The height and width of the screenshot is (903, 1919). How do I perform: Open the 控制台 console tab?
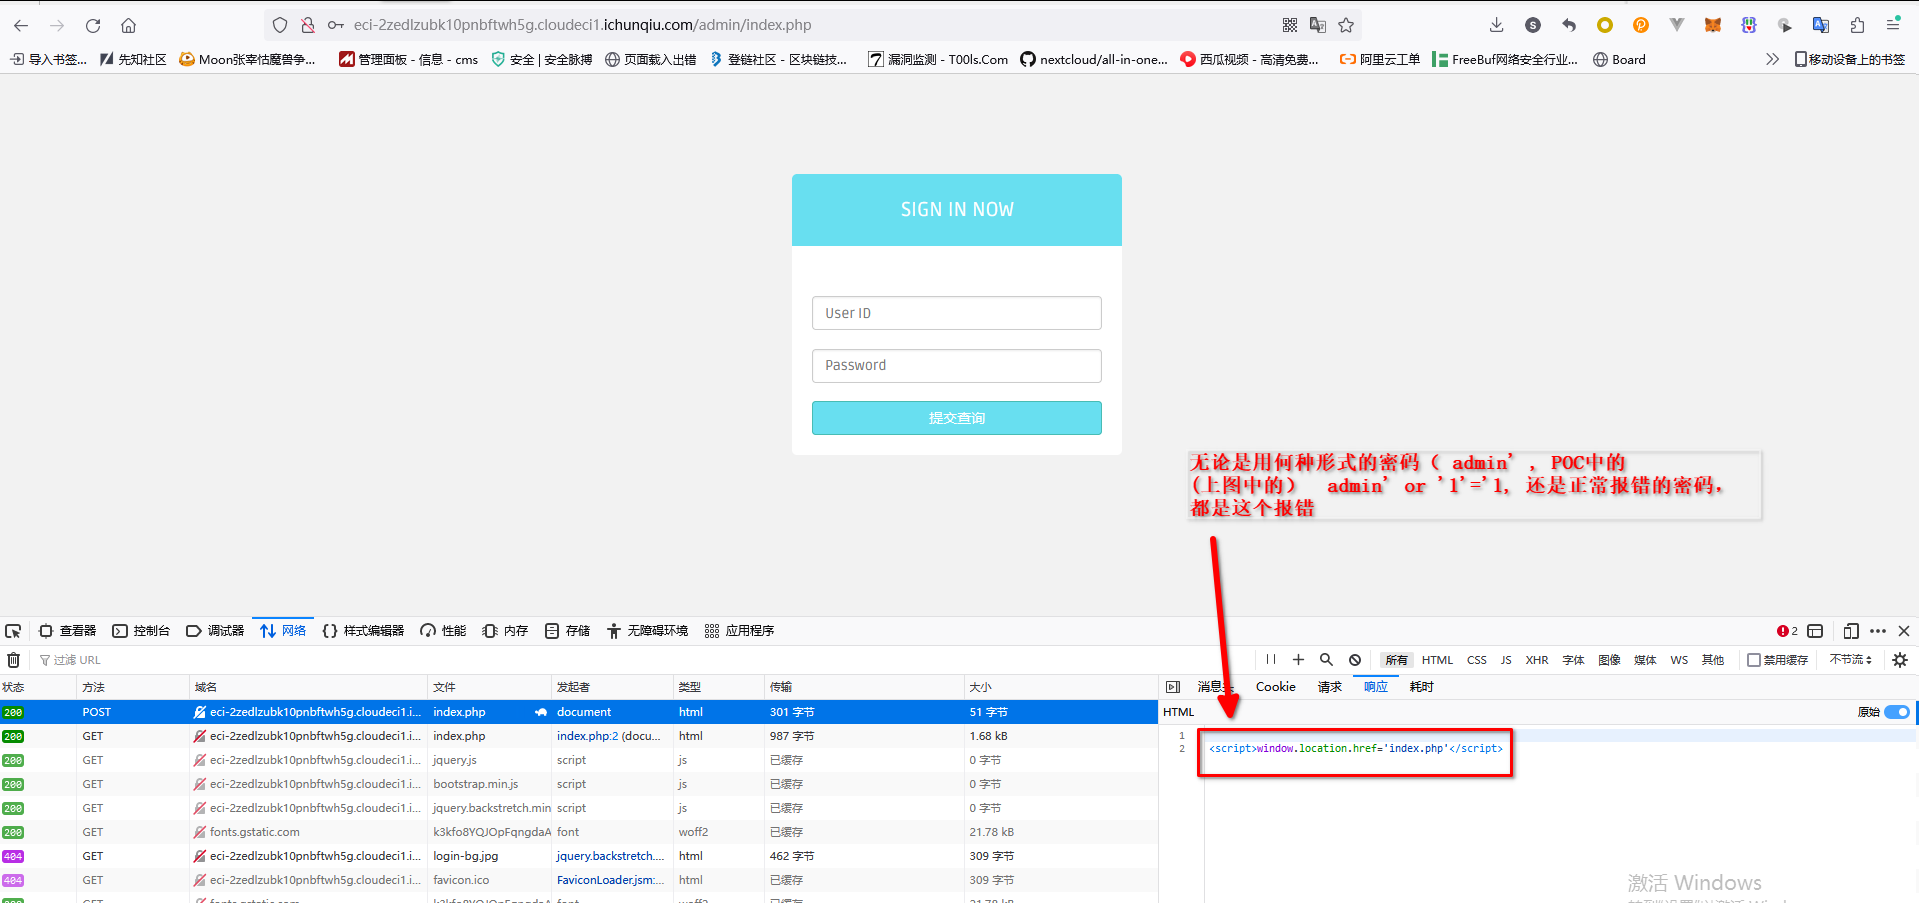tap(141, 631)
